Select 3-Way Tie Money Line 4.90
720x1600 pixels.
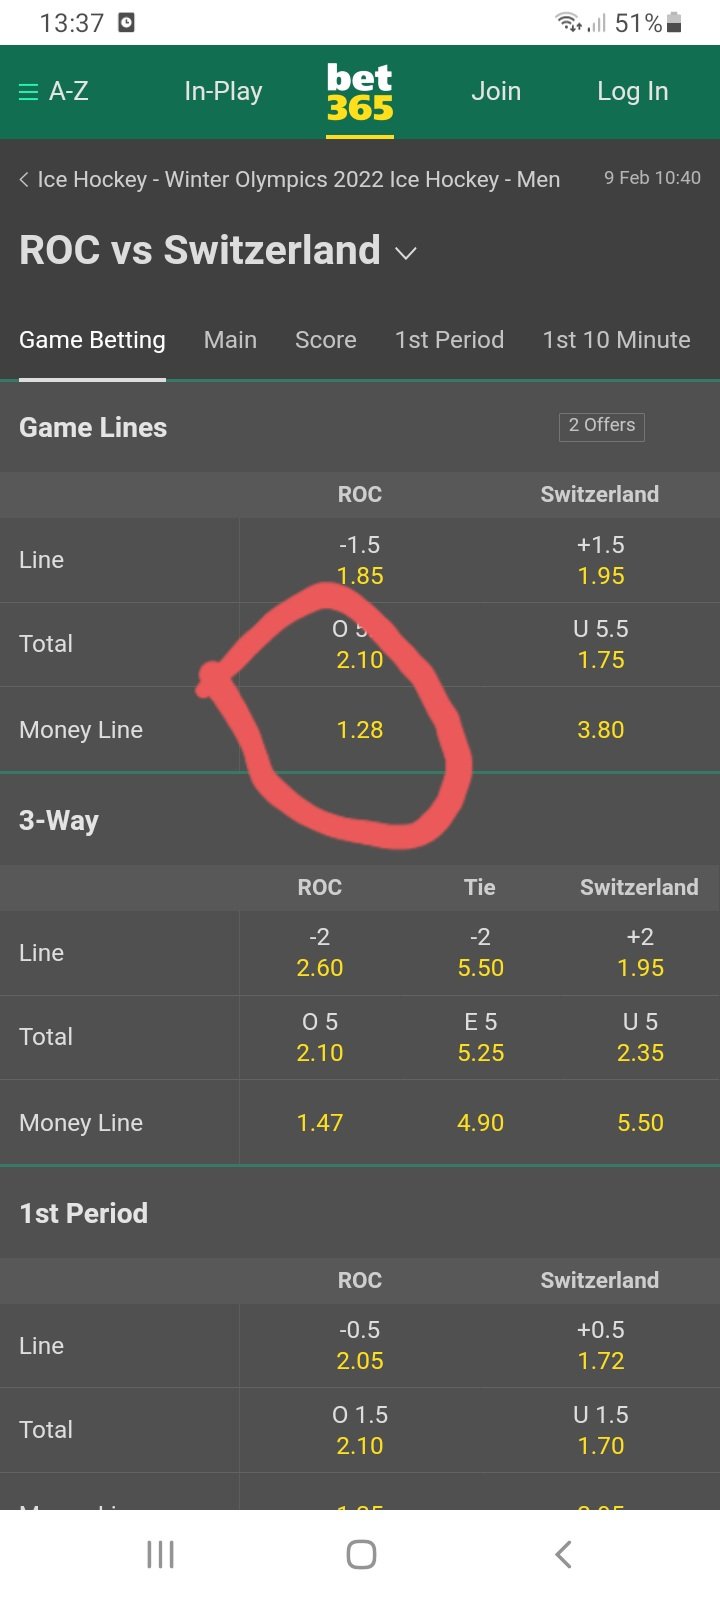coord(480,1123)
